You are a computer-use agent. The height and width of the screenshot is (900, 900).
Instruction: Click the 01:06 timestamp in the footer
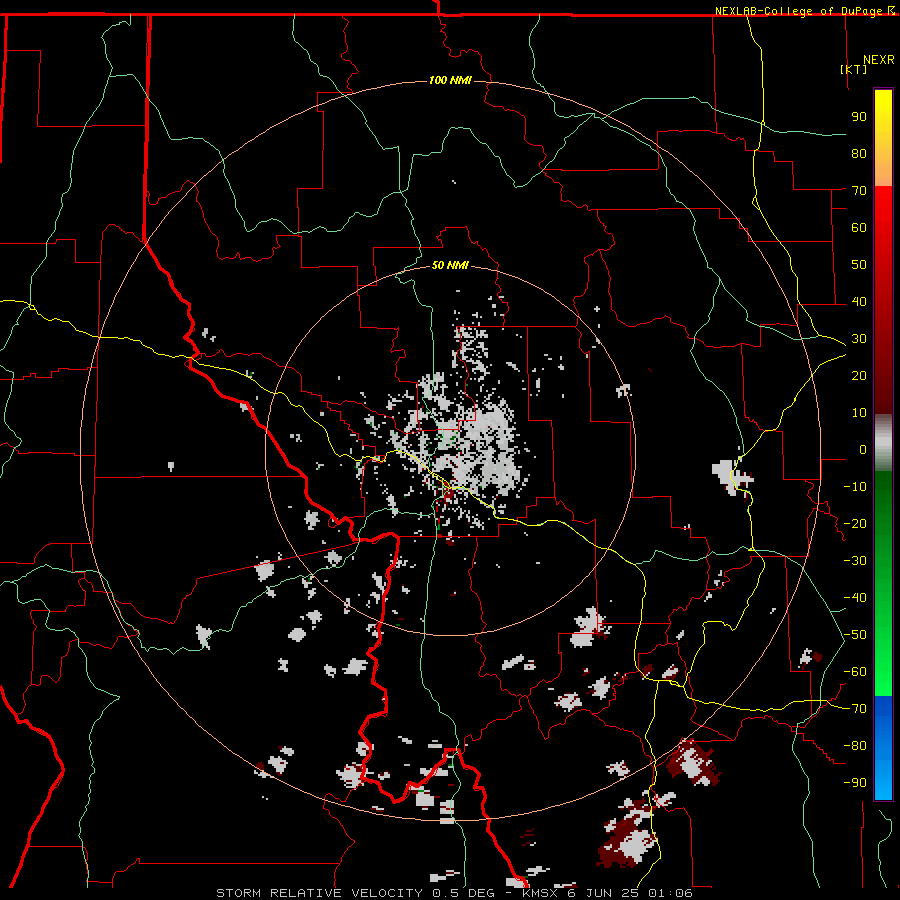tap(670, 893)
